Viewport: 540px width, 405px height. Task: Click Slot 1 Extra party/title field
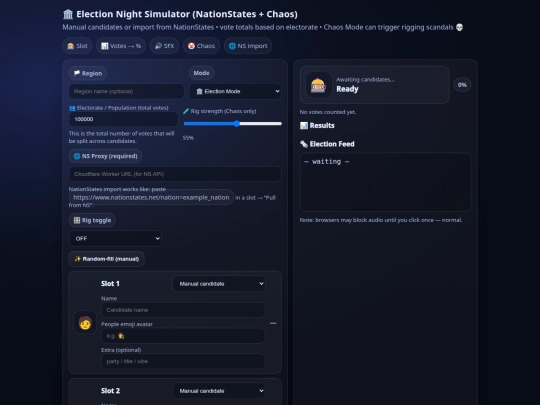pyautogui.click(x=183, y=361)
